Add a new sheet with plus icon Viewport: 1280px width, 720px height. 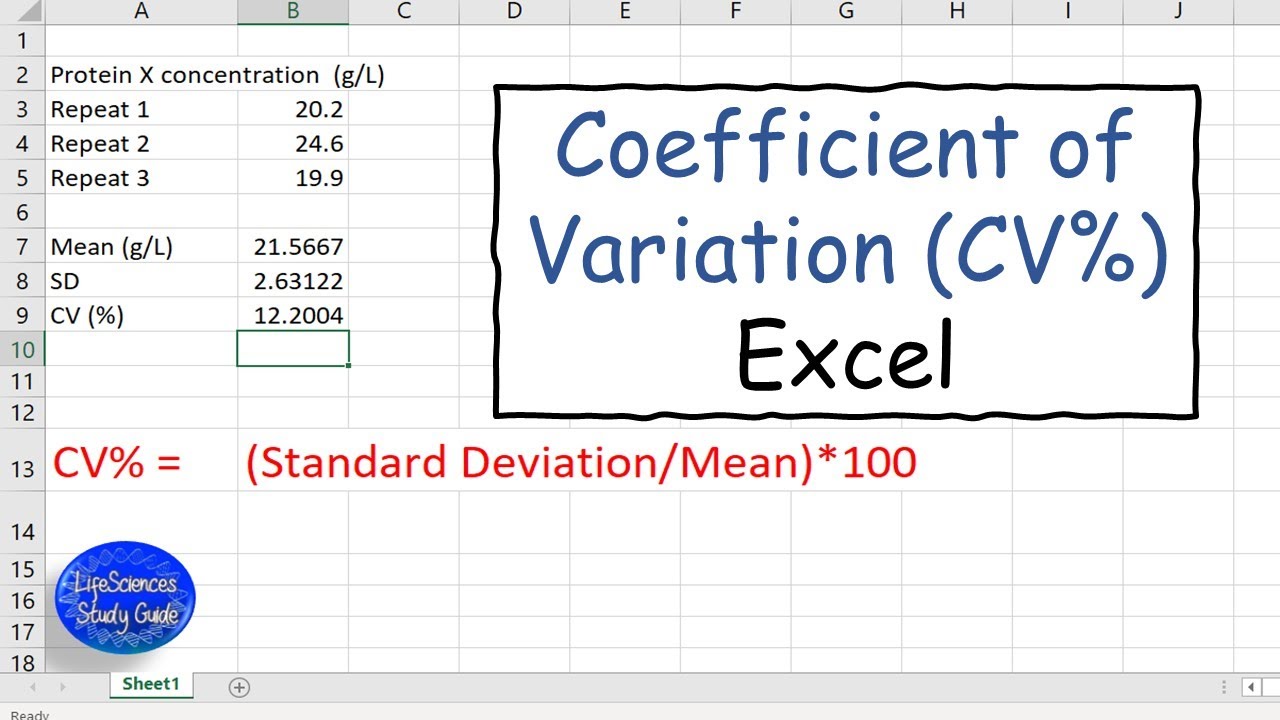[x=239, y=687]
